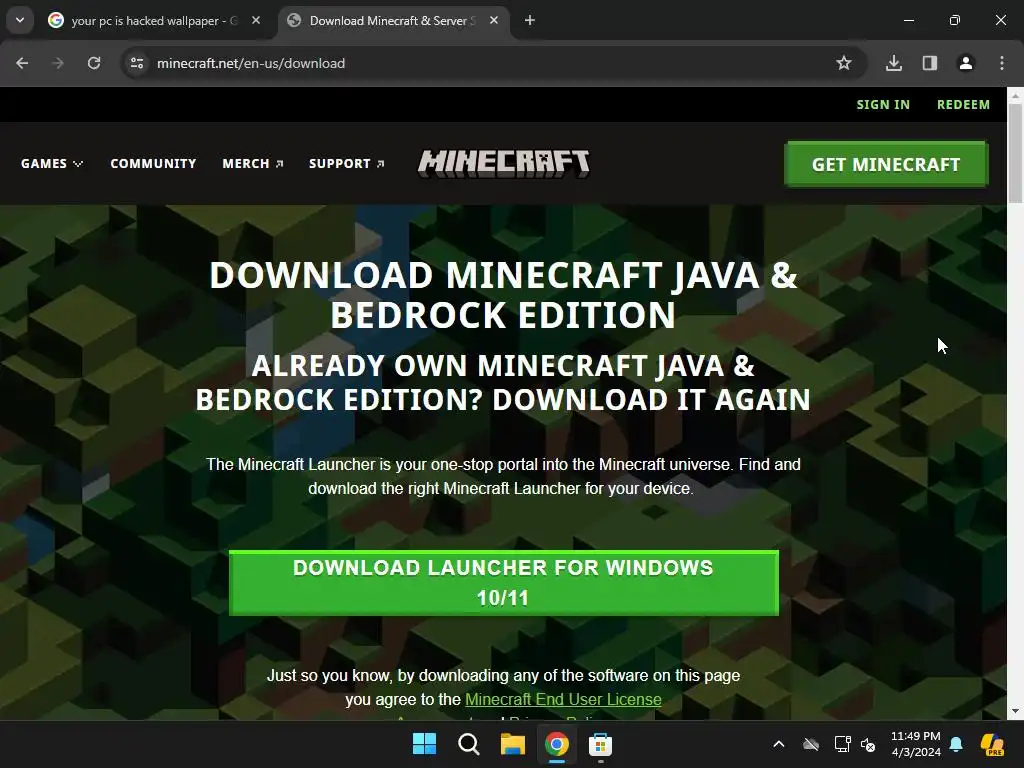This screenshot has width=1024, height=768.
Task: Click the Chrome taskbar icon
Action: pos(556,744)
